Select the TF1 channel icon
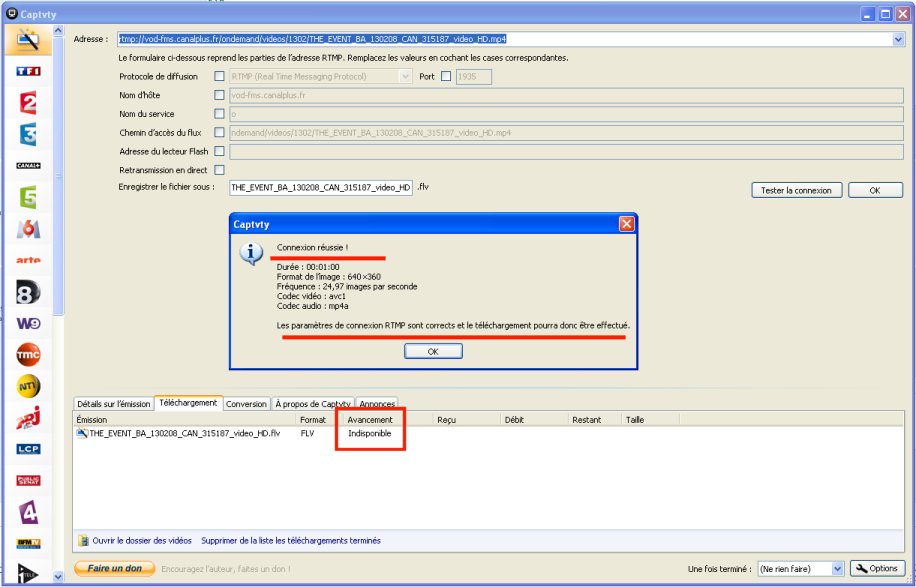Image resolution: width=916 pixels, height=587 pixels. (x=28, y=72)
